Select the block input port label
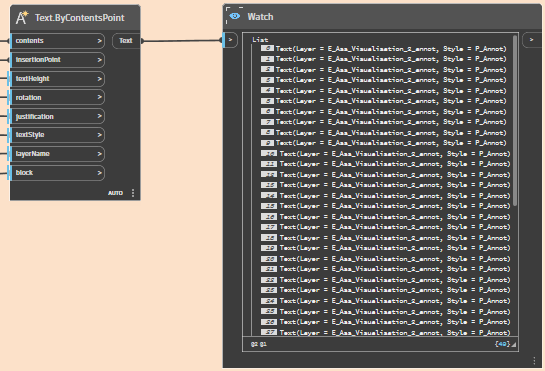This screenshot has height=371, width=545. coord(24,172)
